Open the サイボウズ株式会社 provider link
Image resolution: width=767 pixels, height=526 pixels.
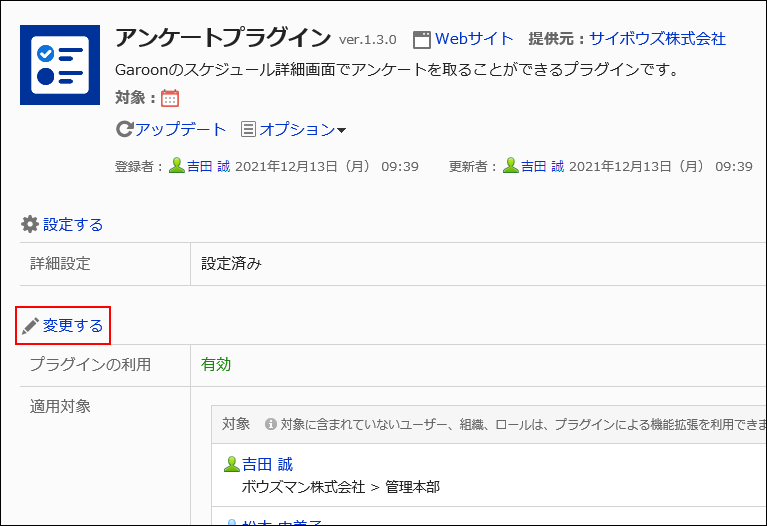[657, 39]
